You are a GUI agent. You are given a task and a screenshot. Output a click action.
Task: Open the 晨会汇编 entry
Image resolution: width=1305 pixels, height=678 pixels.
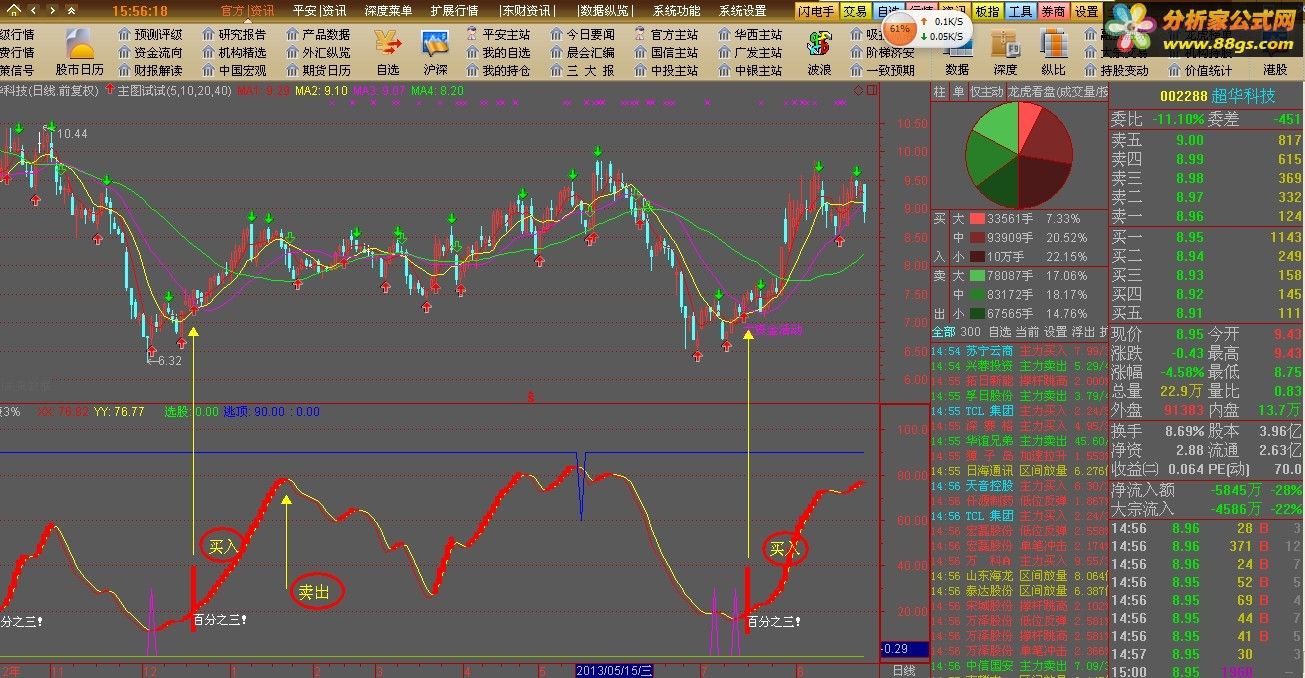582,52
